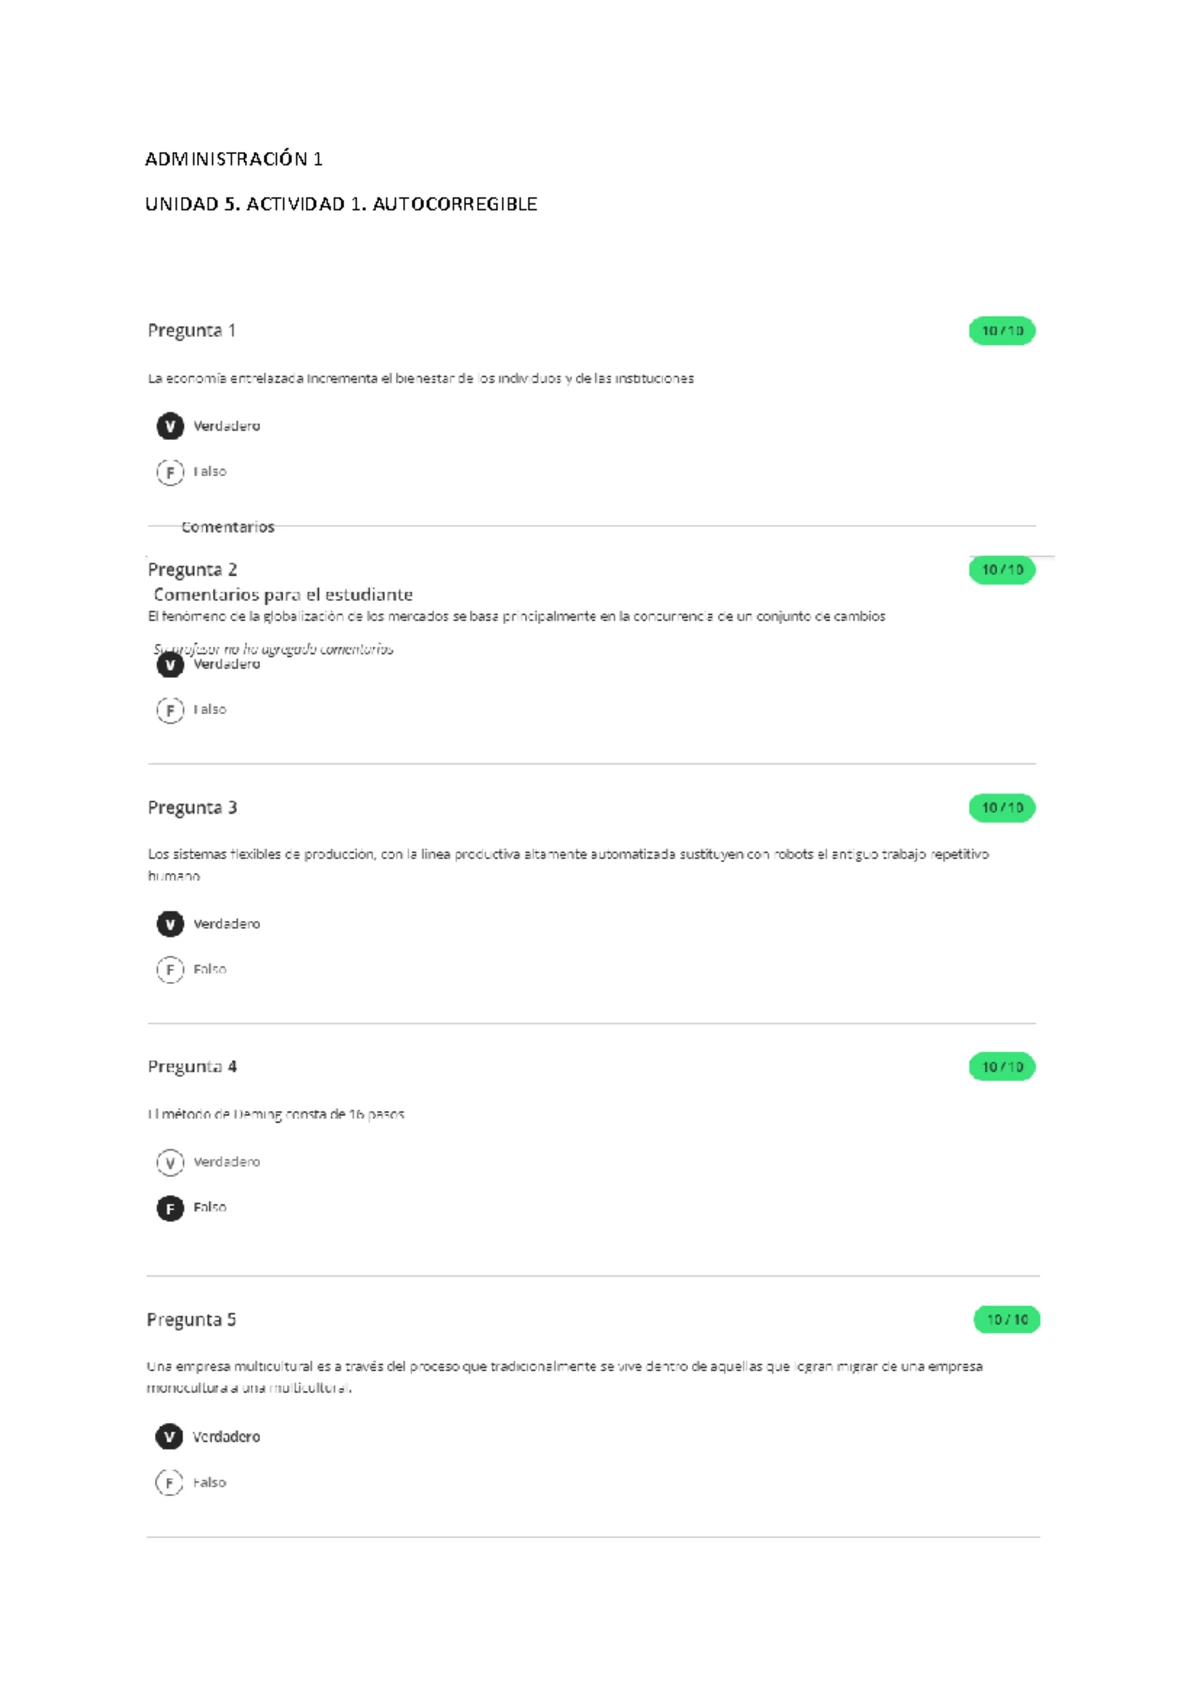This screenshot has width=1200, height=1696.
Task: Click the 10/10 score badge of Pregunta 1
Action: 1002,331
